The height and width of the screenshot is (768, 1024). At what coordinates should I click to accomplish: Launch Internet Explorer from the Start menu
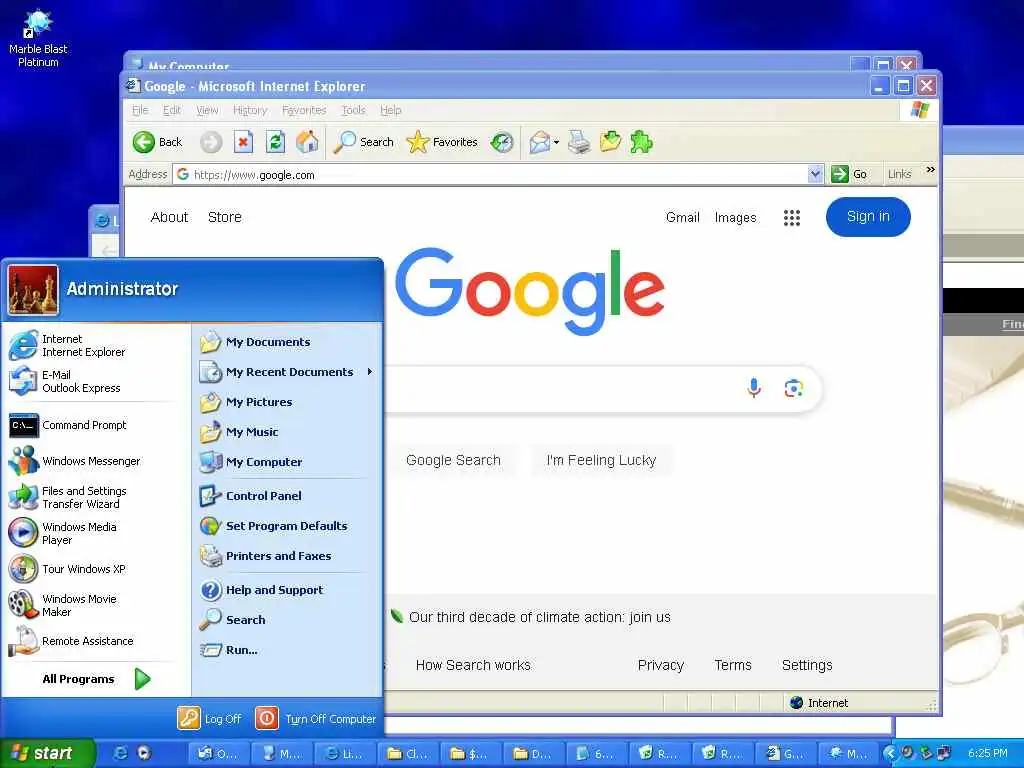point(96,345)
